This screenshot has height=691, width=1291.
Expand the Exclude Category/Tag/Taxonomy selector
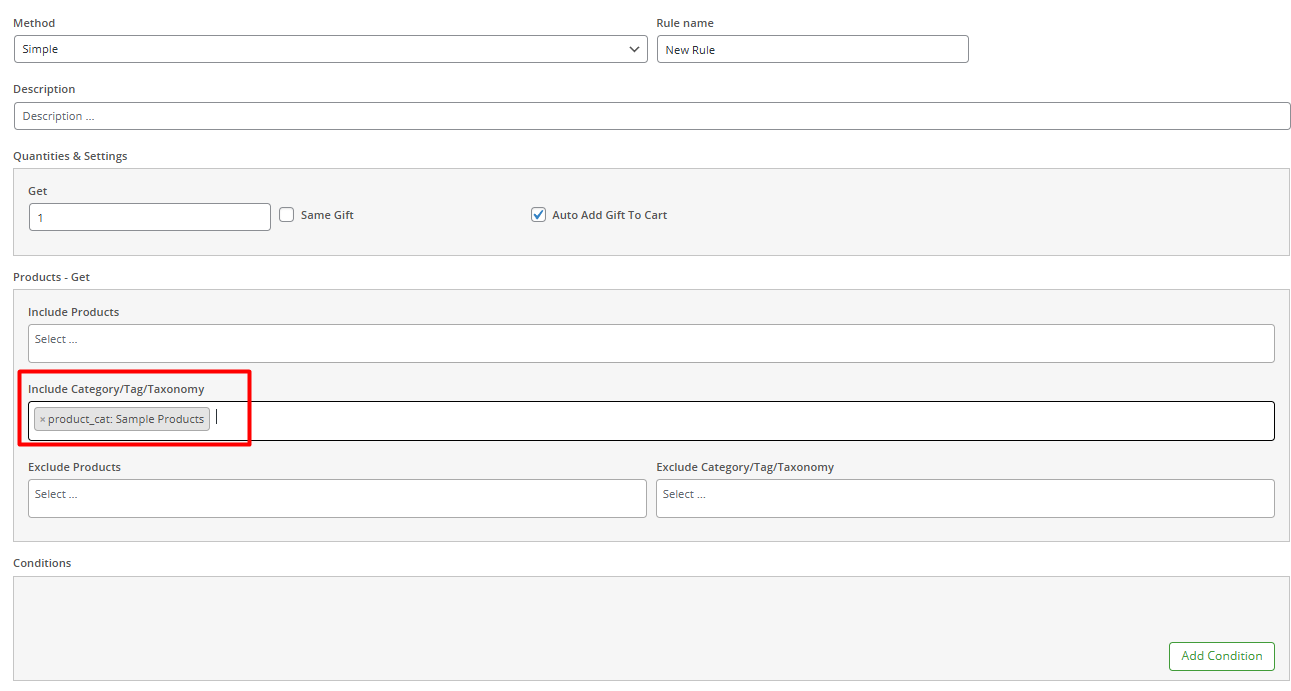(965, 498)
